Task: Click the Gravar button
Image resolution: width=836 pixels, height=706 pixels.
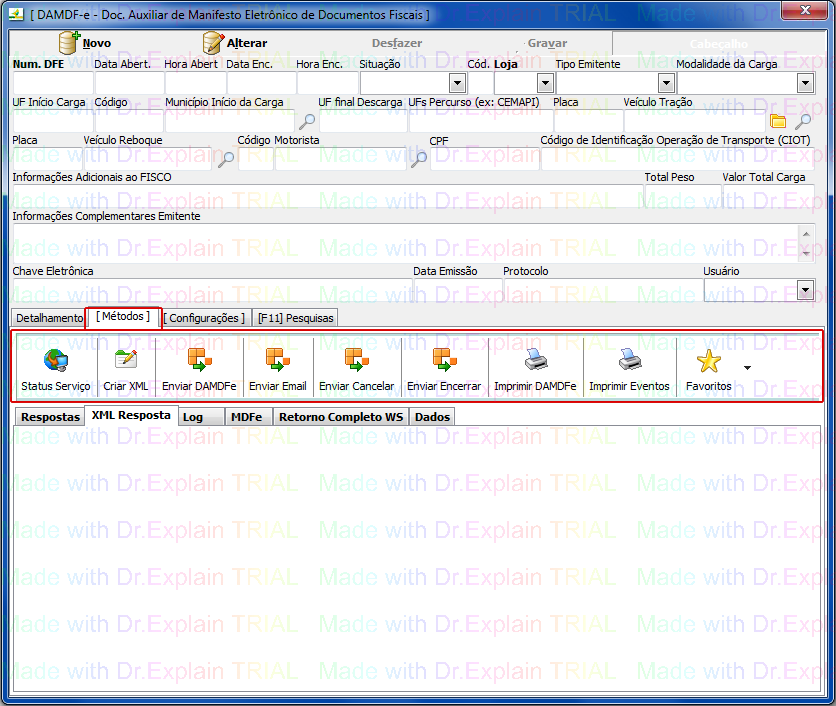Action: 547,43
